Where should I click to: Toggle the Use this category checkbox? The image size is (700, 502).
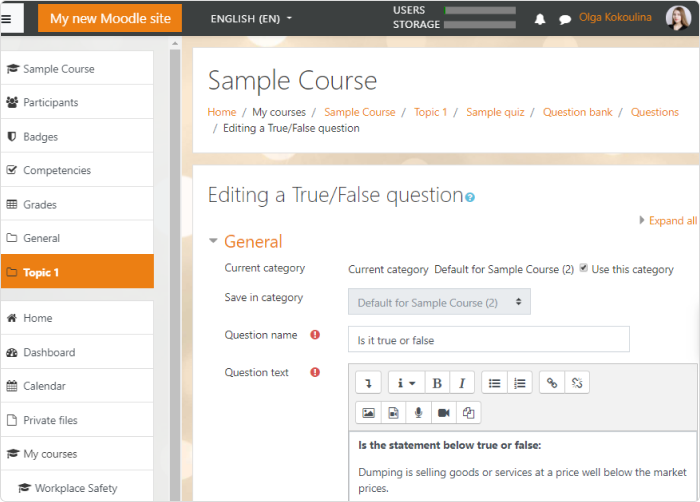583,268
